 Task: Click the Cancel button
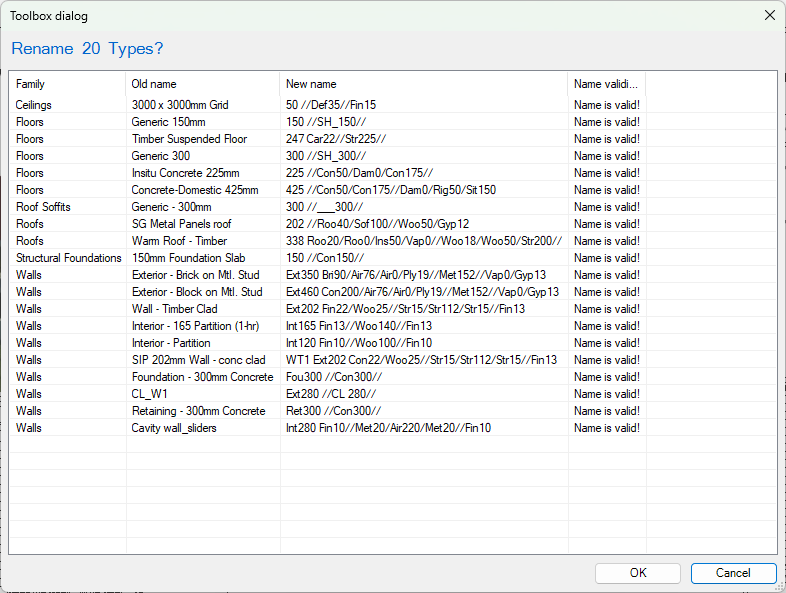click(733, 573)
